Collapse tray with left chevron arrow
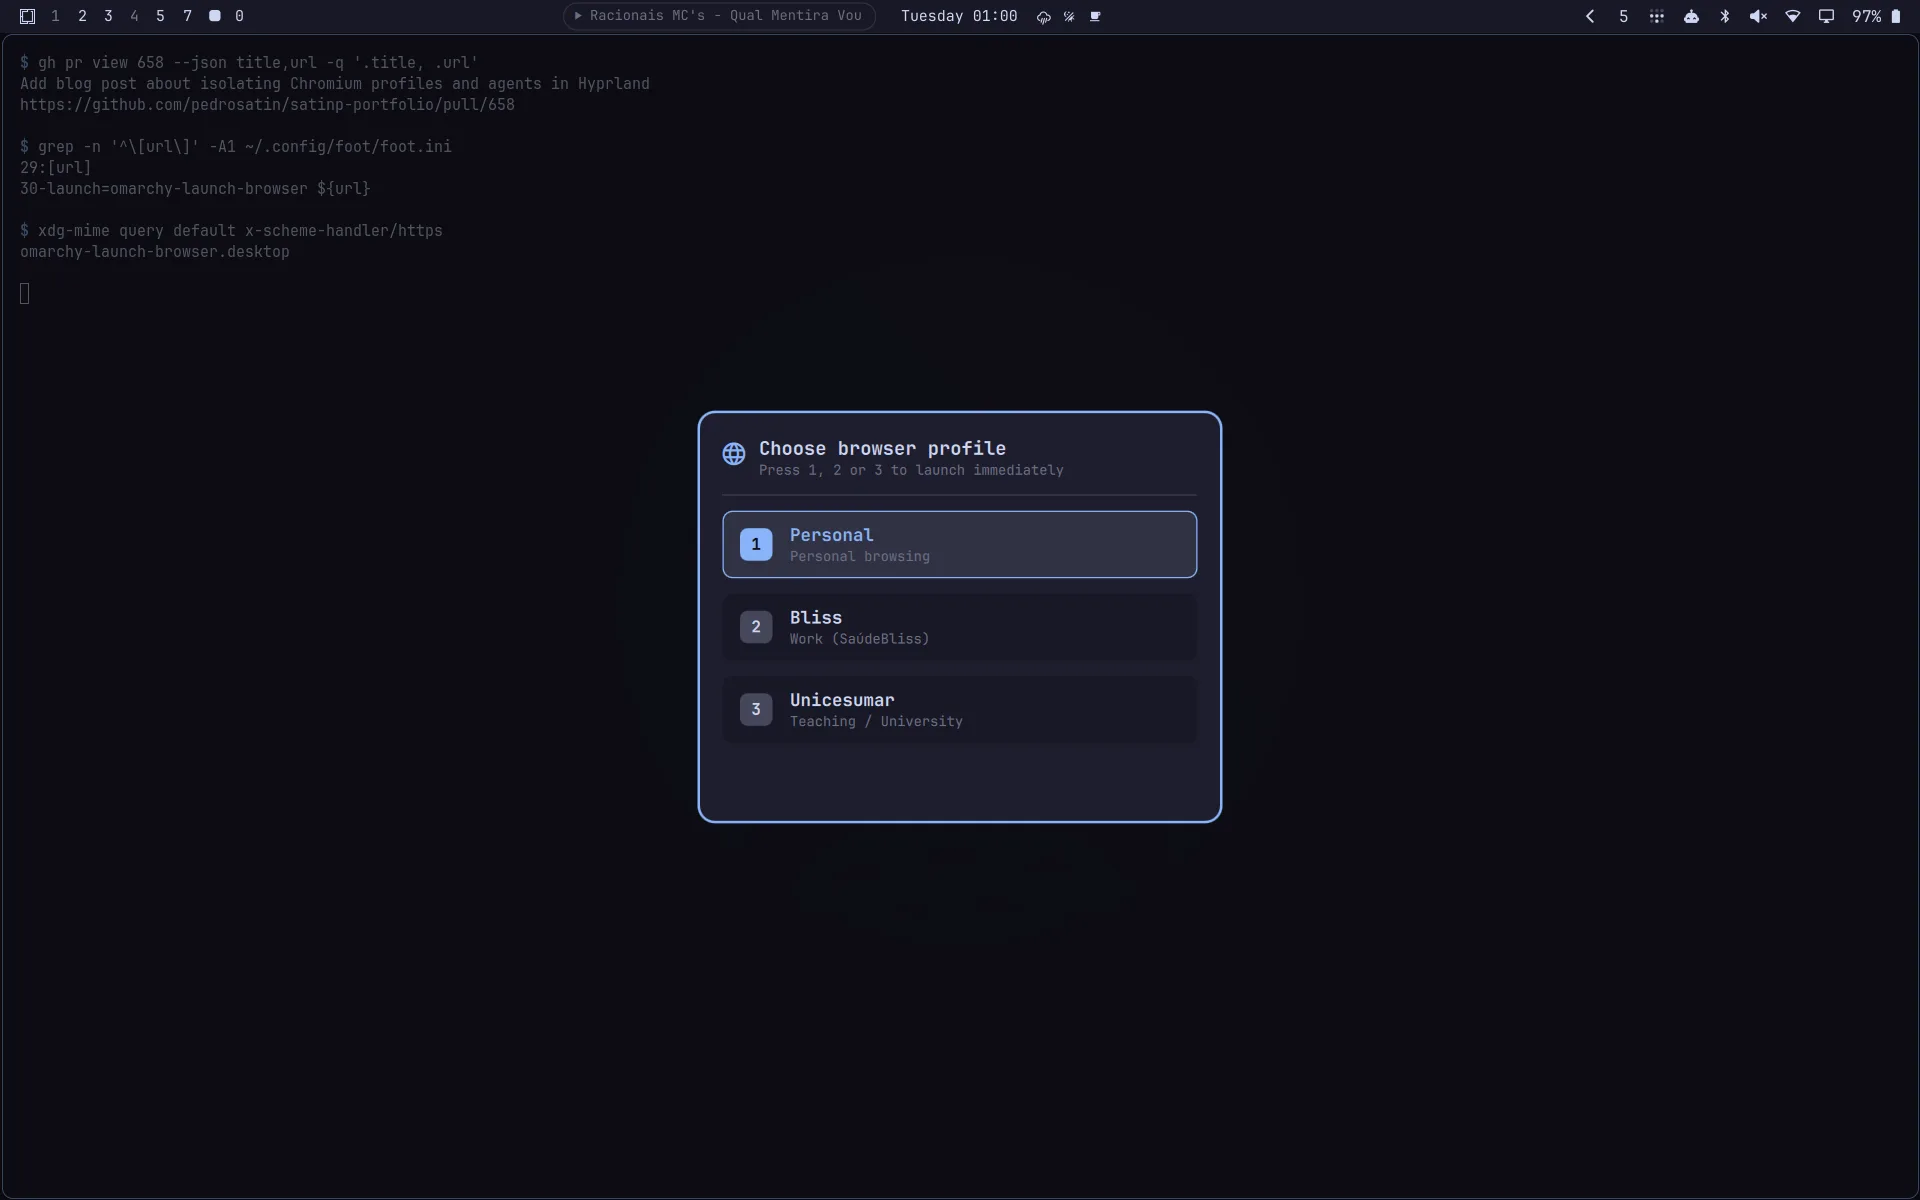The image size is (1920, 1200). coord(1590,16)
